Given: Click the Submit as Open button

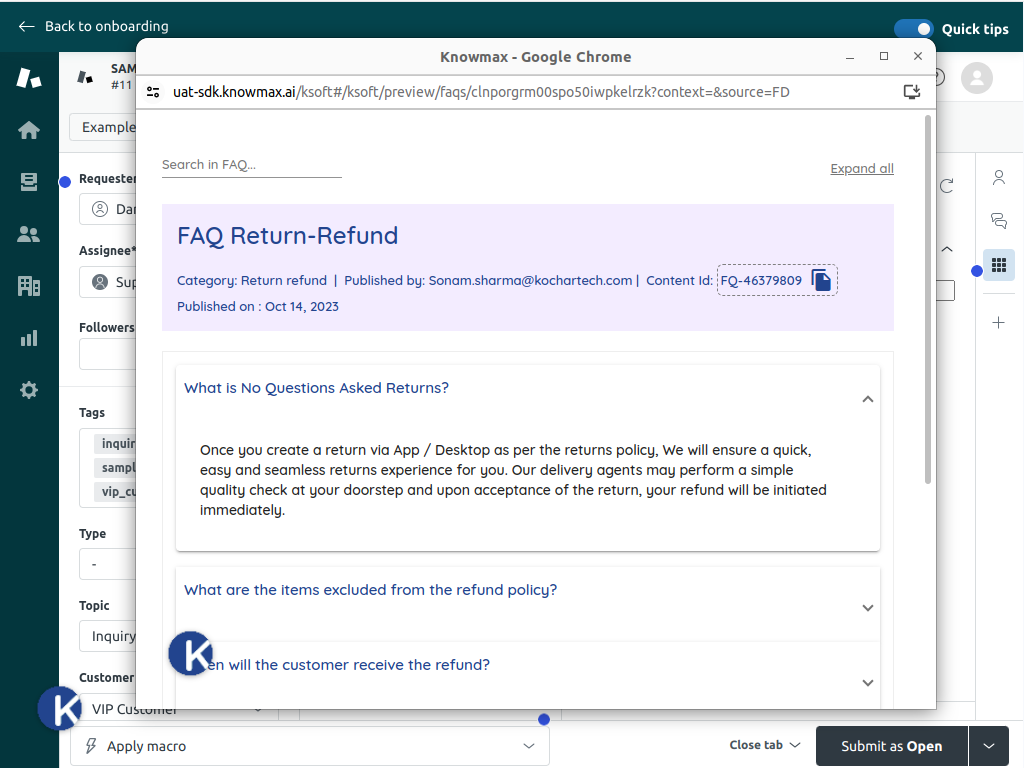Looking at the screenshot, I should point(891,746).
